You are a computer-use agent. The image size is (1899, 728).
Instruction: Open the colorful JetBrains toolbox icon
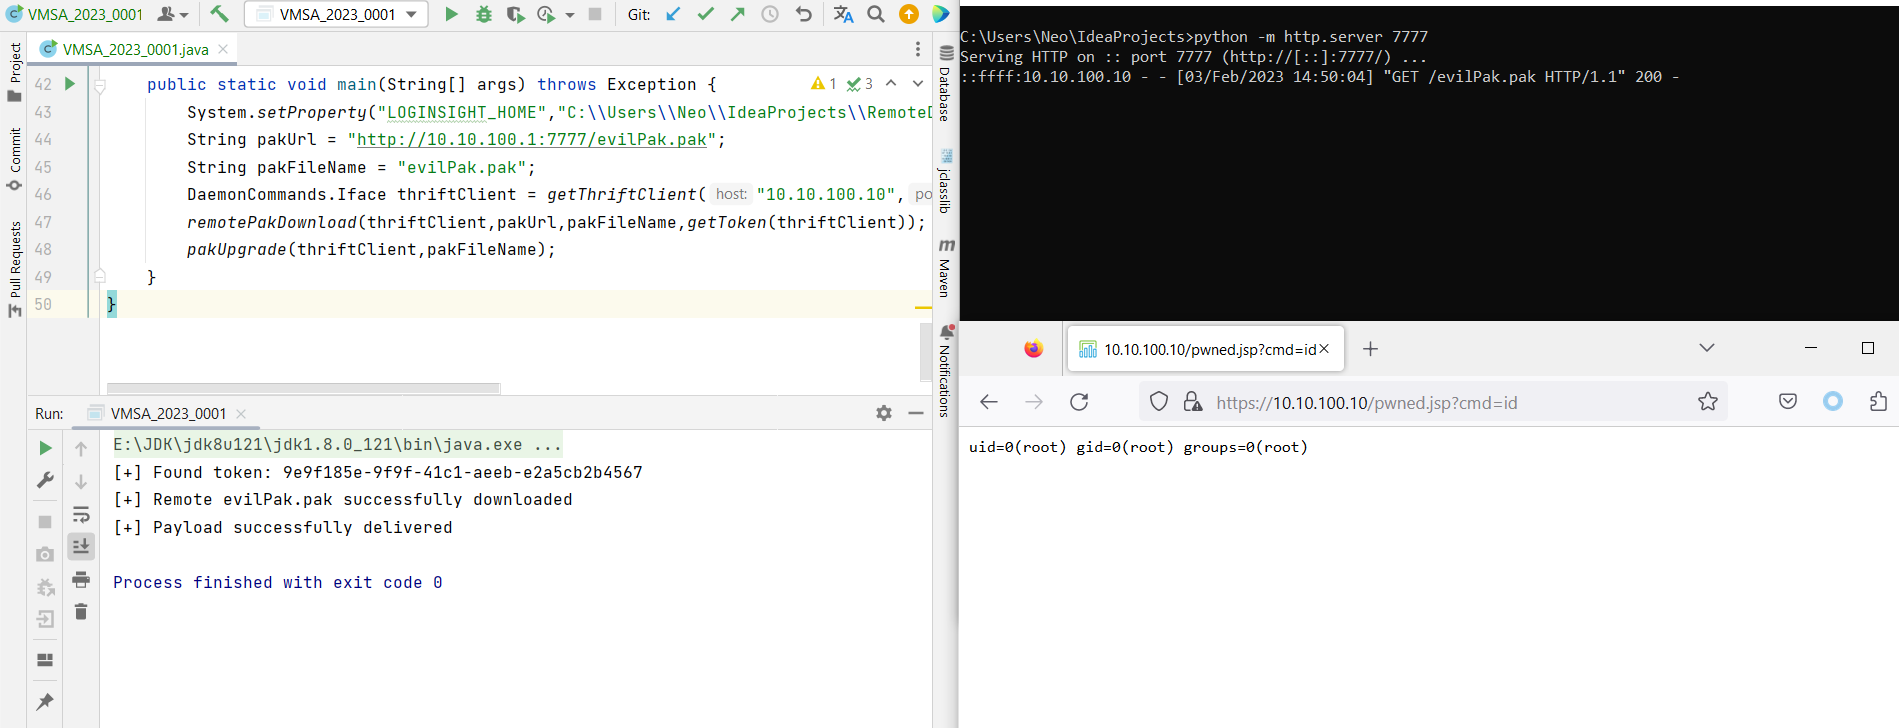940,14
